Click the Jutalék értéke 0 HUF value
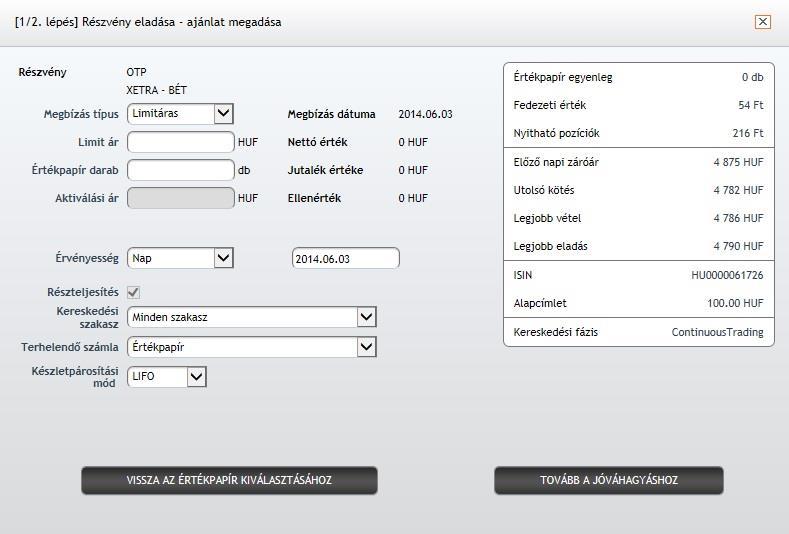This screenshot has height=534, width=789. point(413,170)
